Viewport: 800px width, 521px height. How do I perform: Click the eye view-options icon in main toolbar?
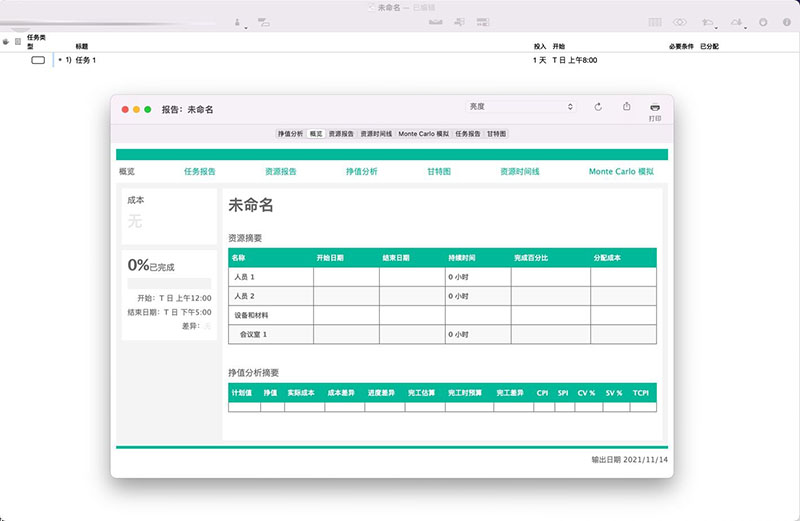(680, 22)
